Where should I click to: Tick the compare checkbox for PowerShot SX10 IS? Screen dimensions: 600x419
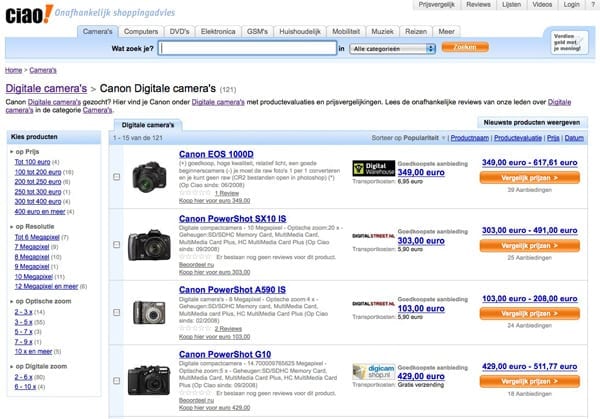click(x=117, y=245)
